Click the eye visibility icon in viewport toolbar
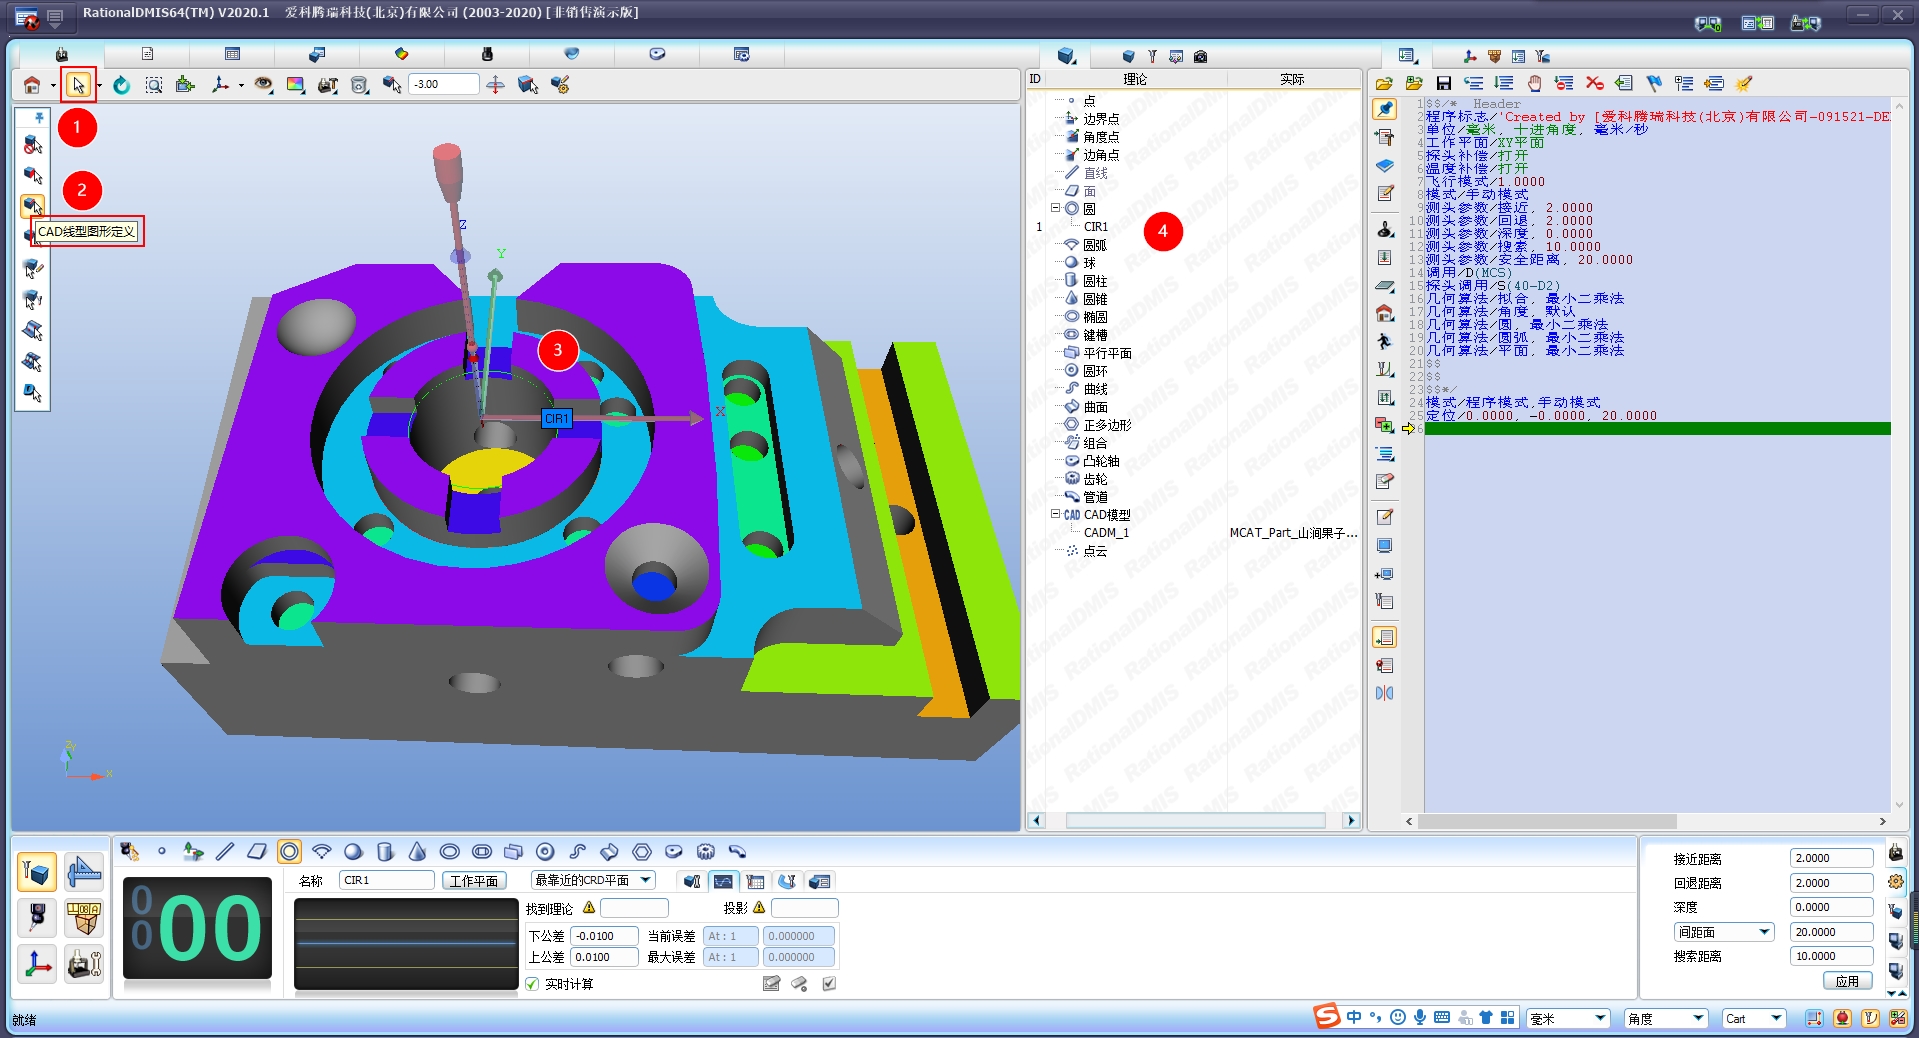The height and width of the screenshot is (1038, 1919). (x=263, y=85)
